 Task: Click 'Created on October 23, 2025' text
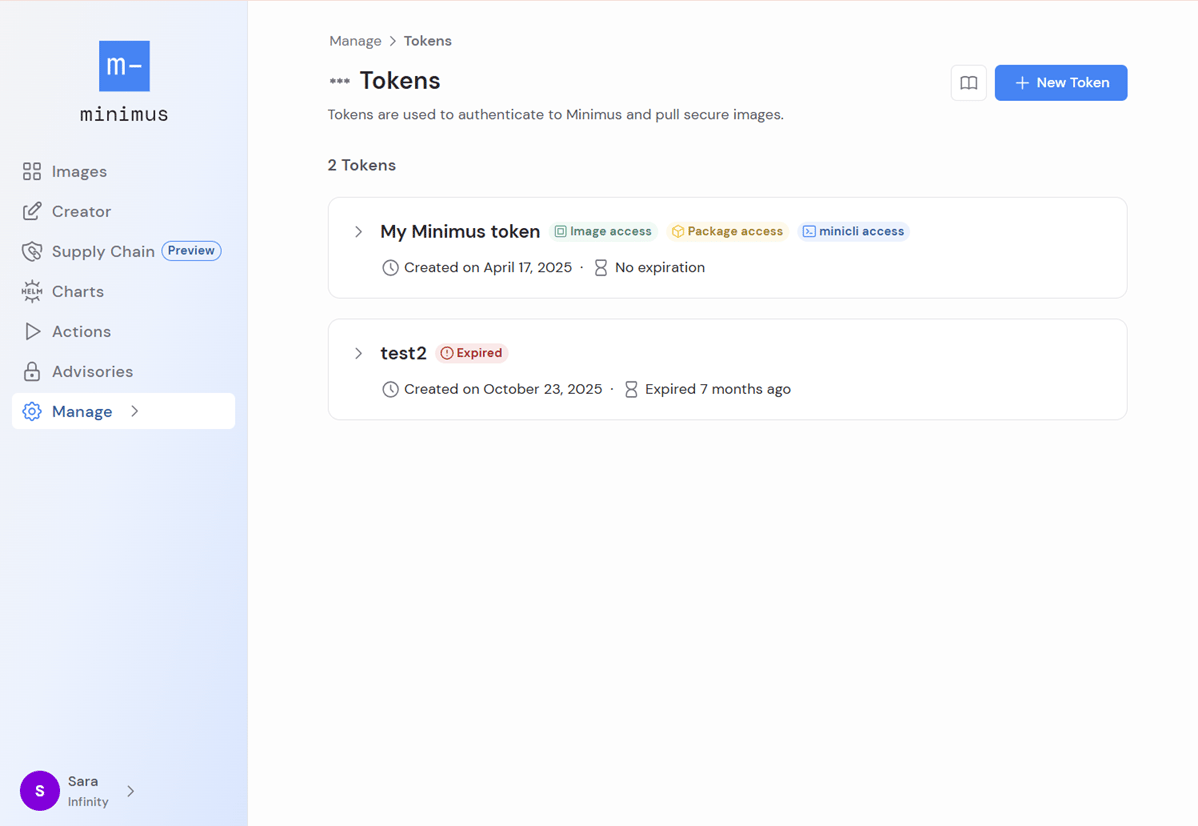tap(503, 389)
